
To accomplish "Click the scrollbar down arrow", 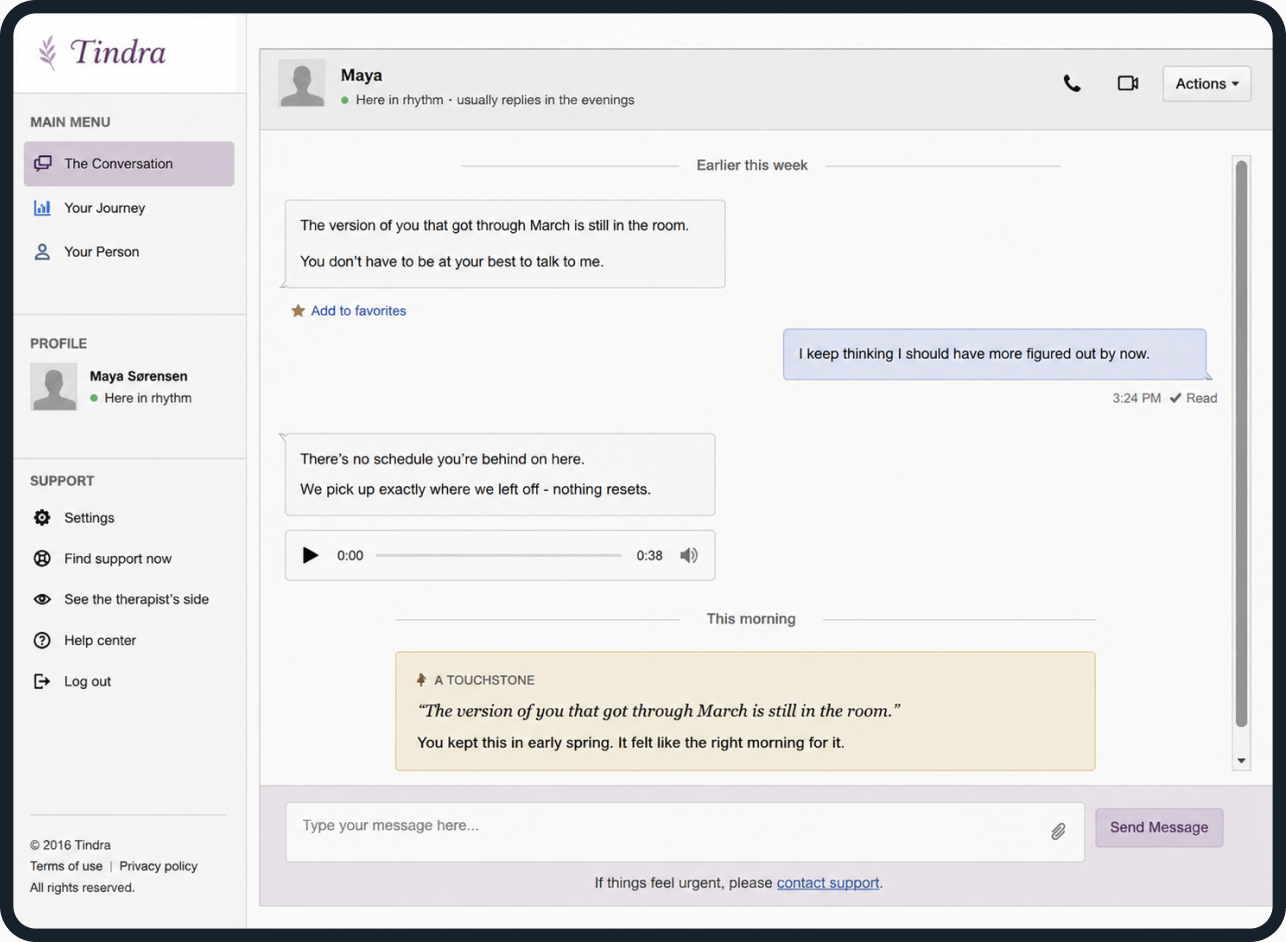I will click(x=1242, y=761).
